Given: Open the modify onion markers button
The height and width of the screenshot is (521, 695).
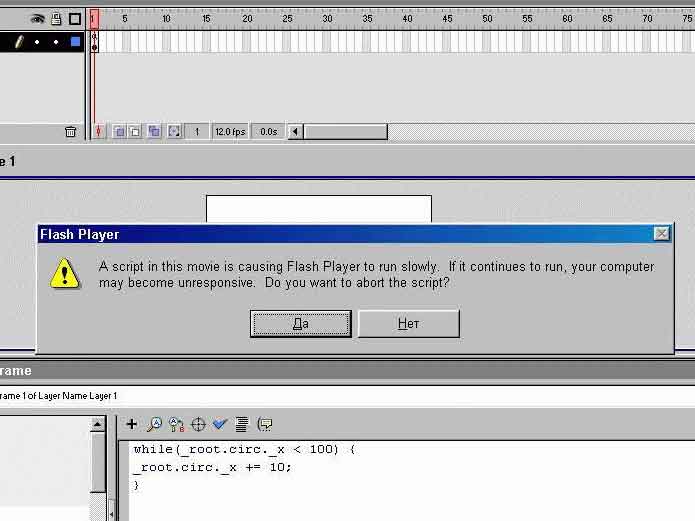Looking at the screenshot, I should click(174, 131).
